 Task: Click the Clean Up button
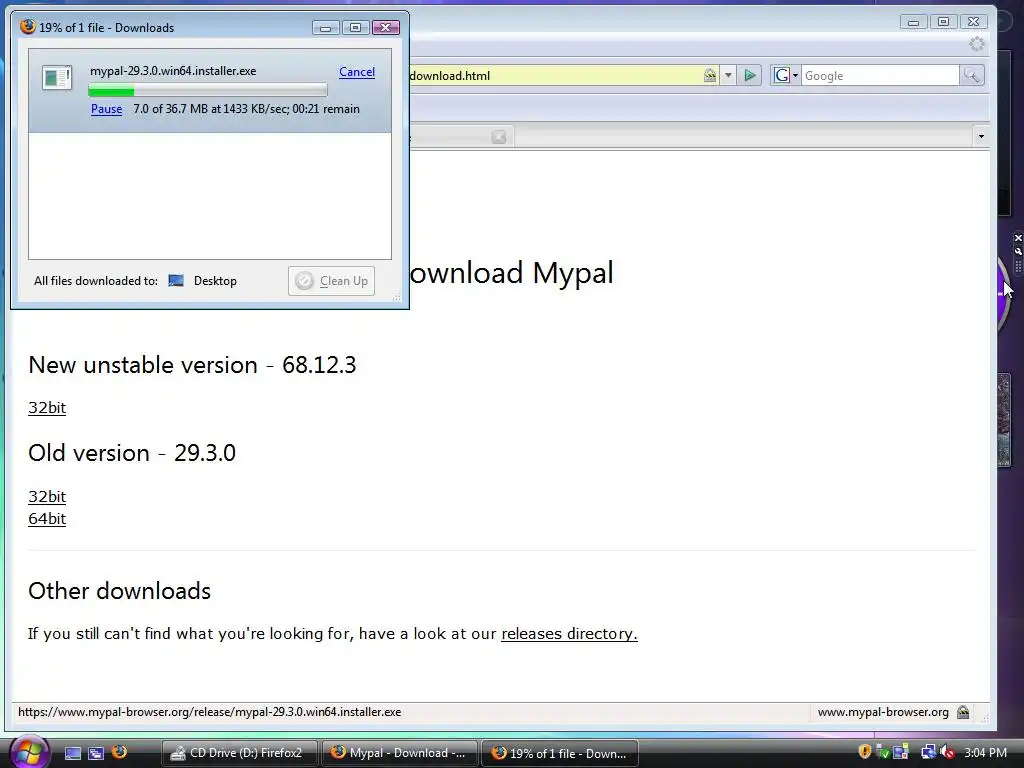(x=331, y=281)
